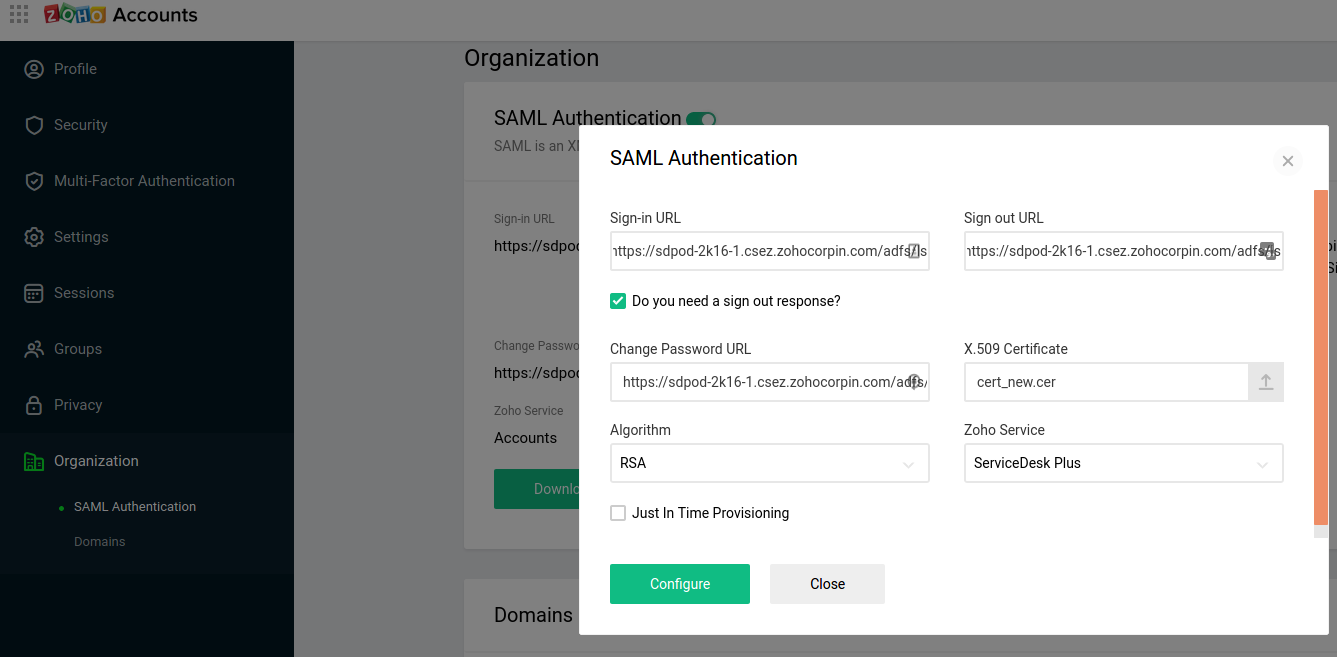Click the Groups people icon
Viewport: 1337px width, 657px height.
[34, 349]
